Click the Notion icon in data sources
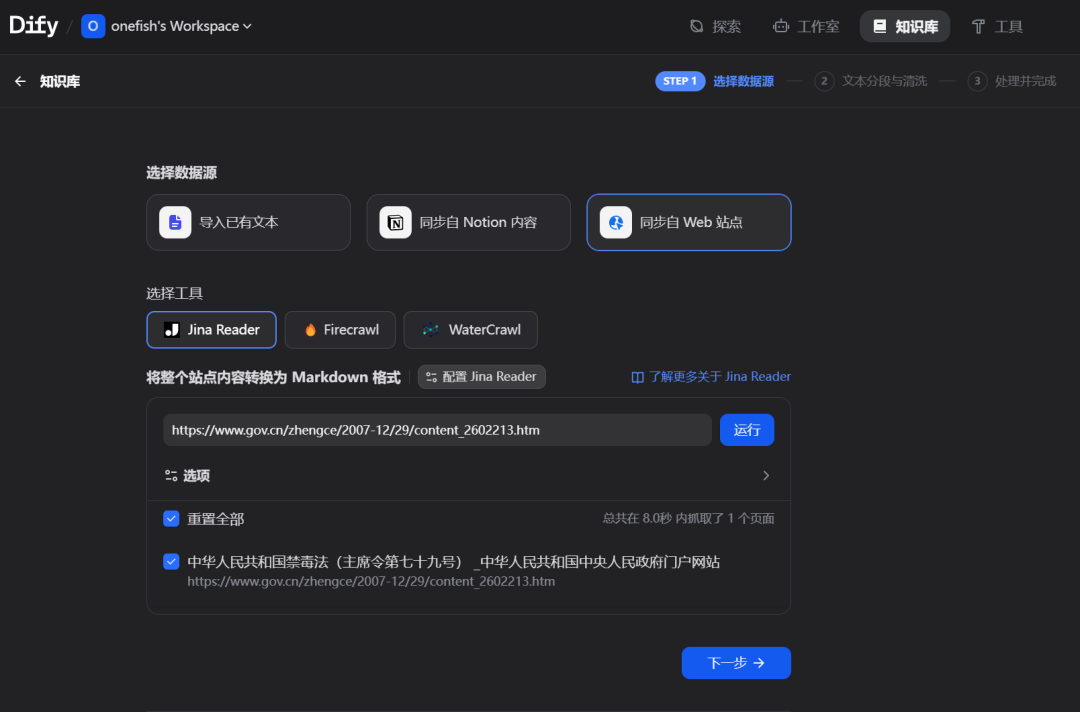 pyautogui.click(x=395, y=222)
